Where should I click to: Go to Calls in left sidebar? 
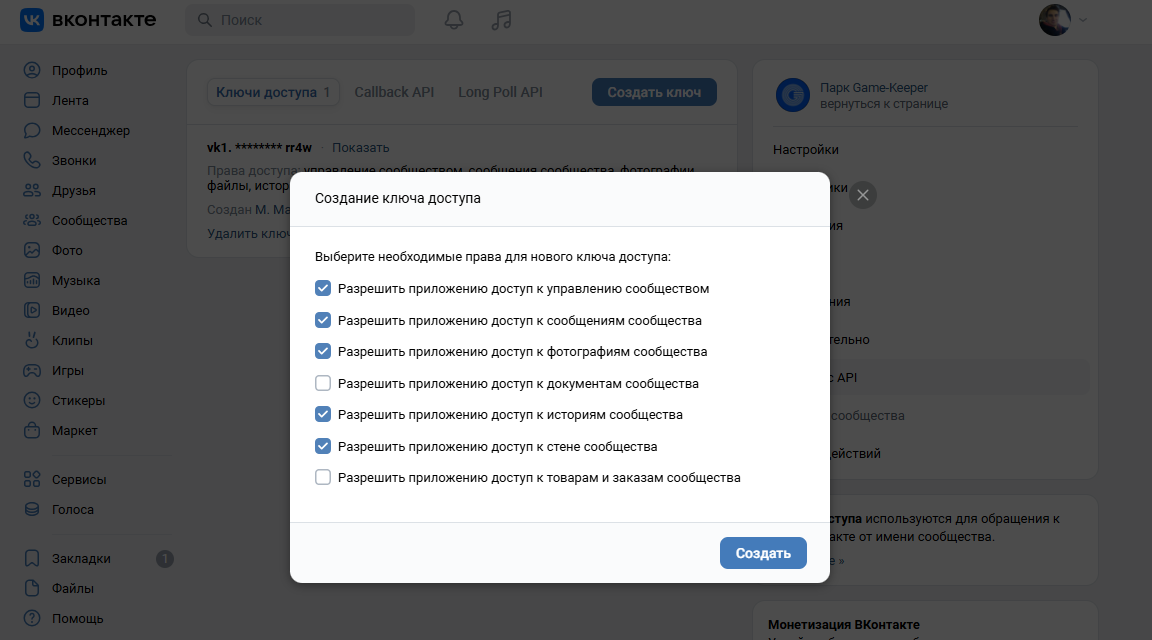[x=73, y=161]
